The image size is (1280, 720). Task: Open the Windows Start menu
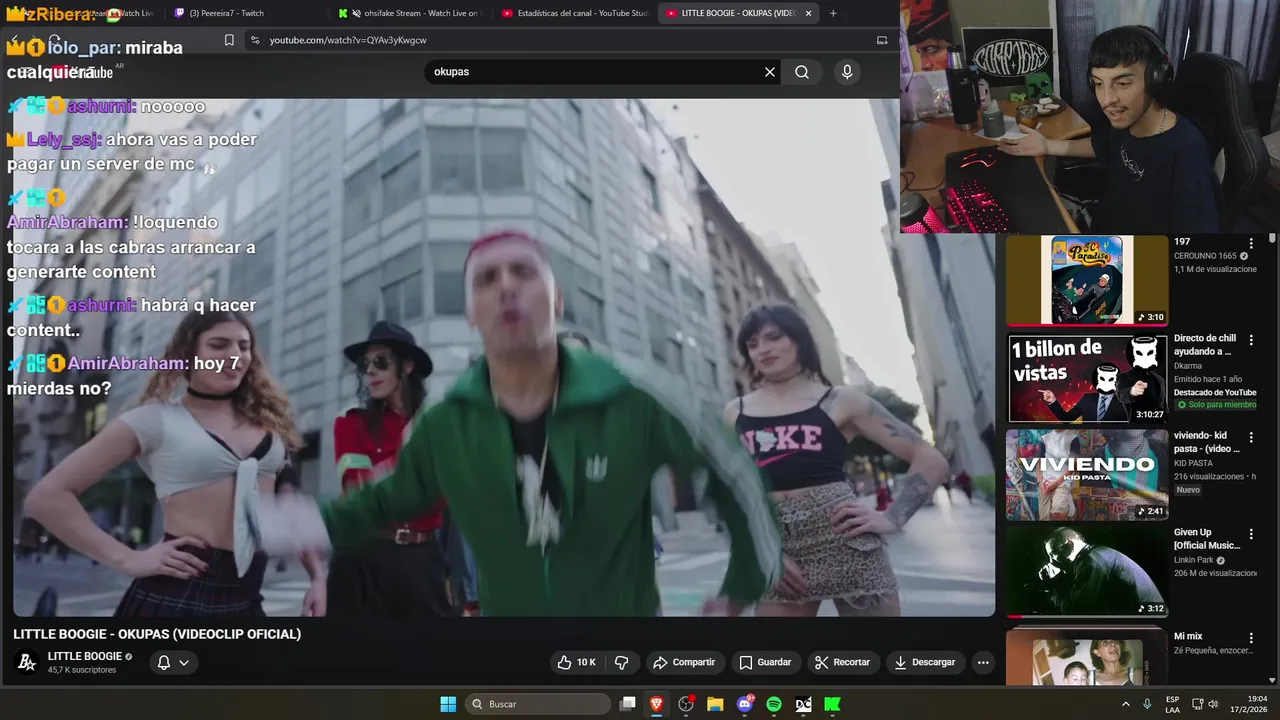click(448, 704)
